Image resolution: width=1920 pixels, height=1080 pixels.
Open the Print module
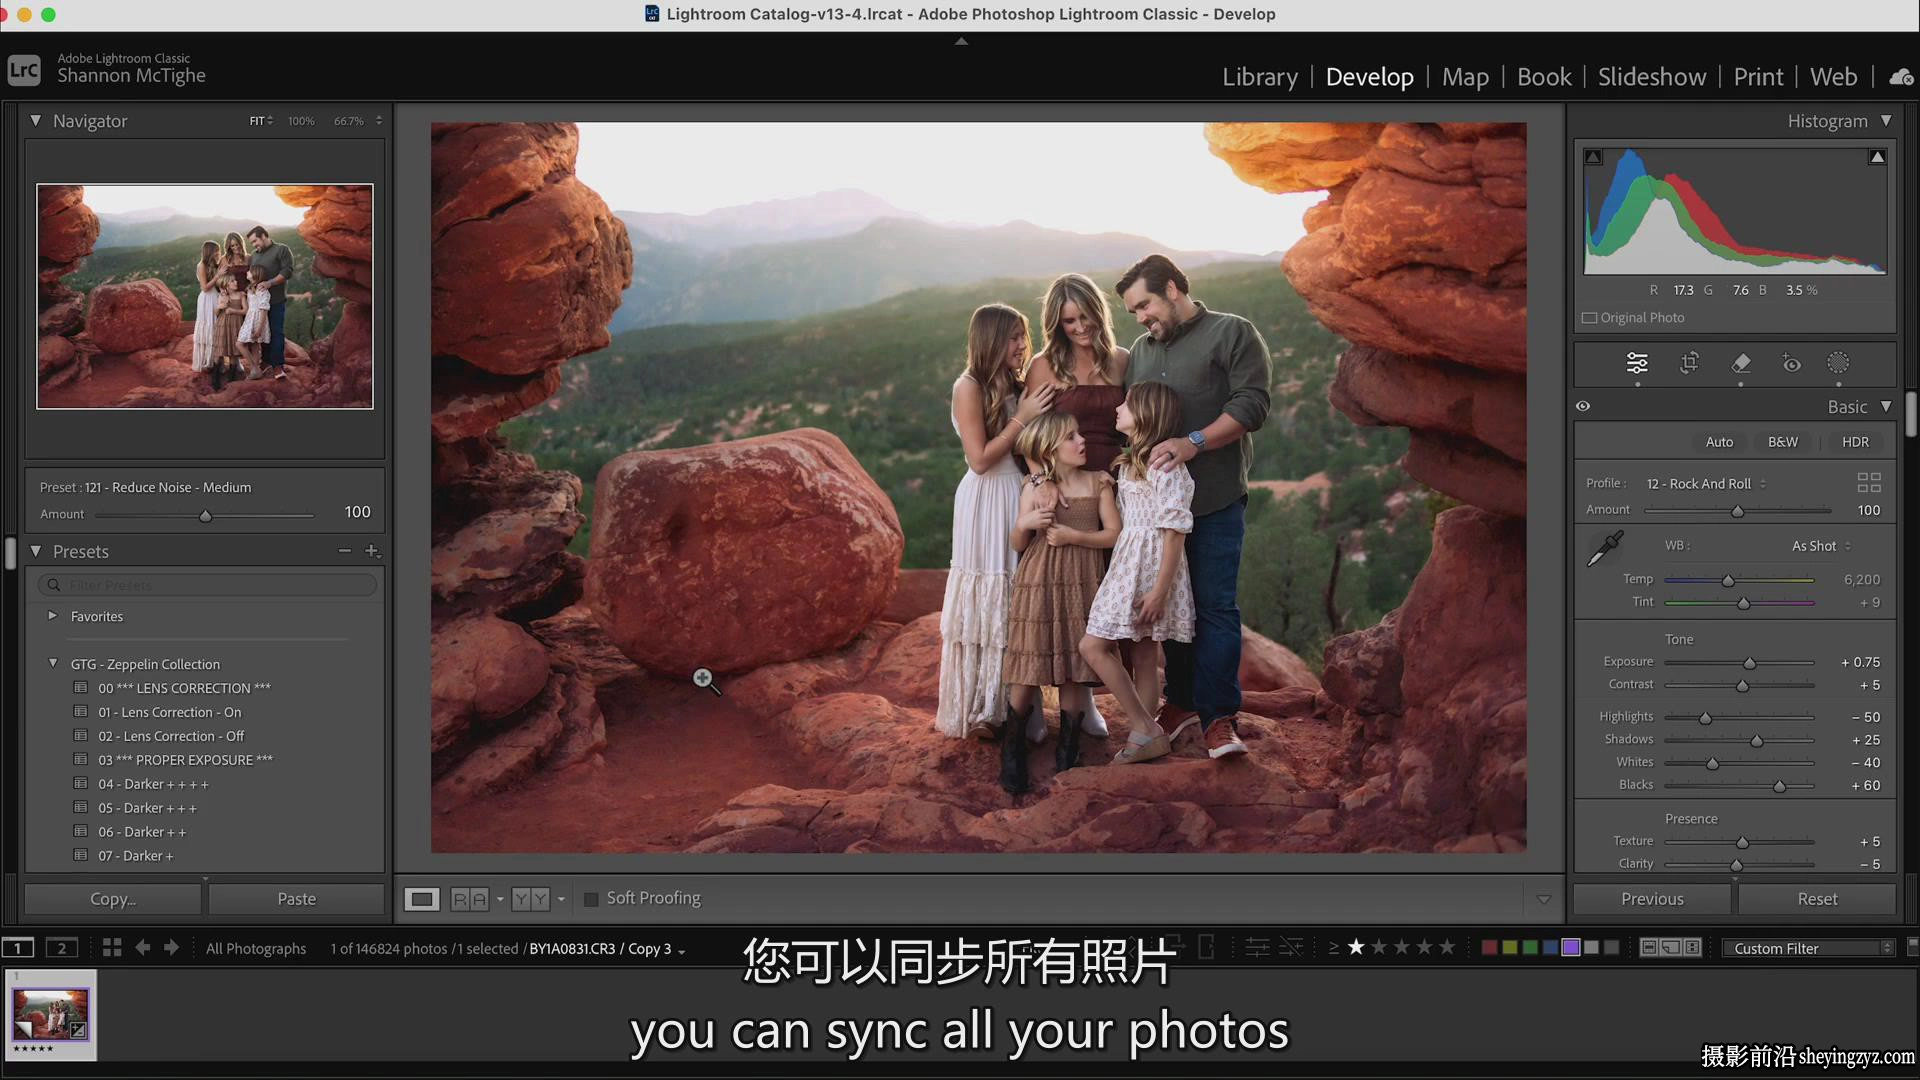click(x=1758, y=77)
